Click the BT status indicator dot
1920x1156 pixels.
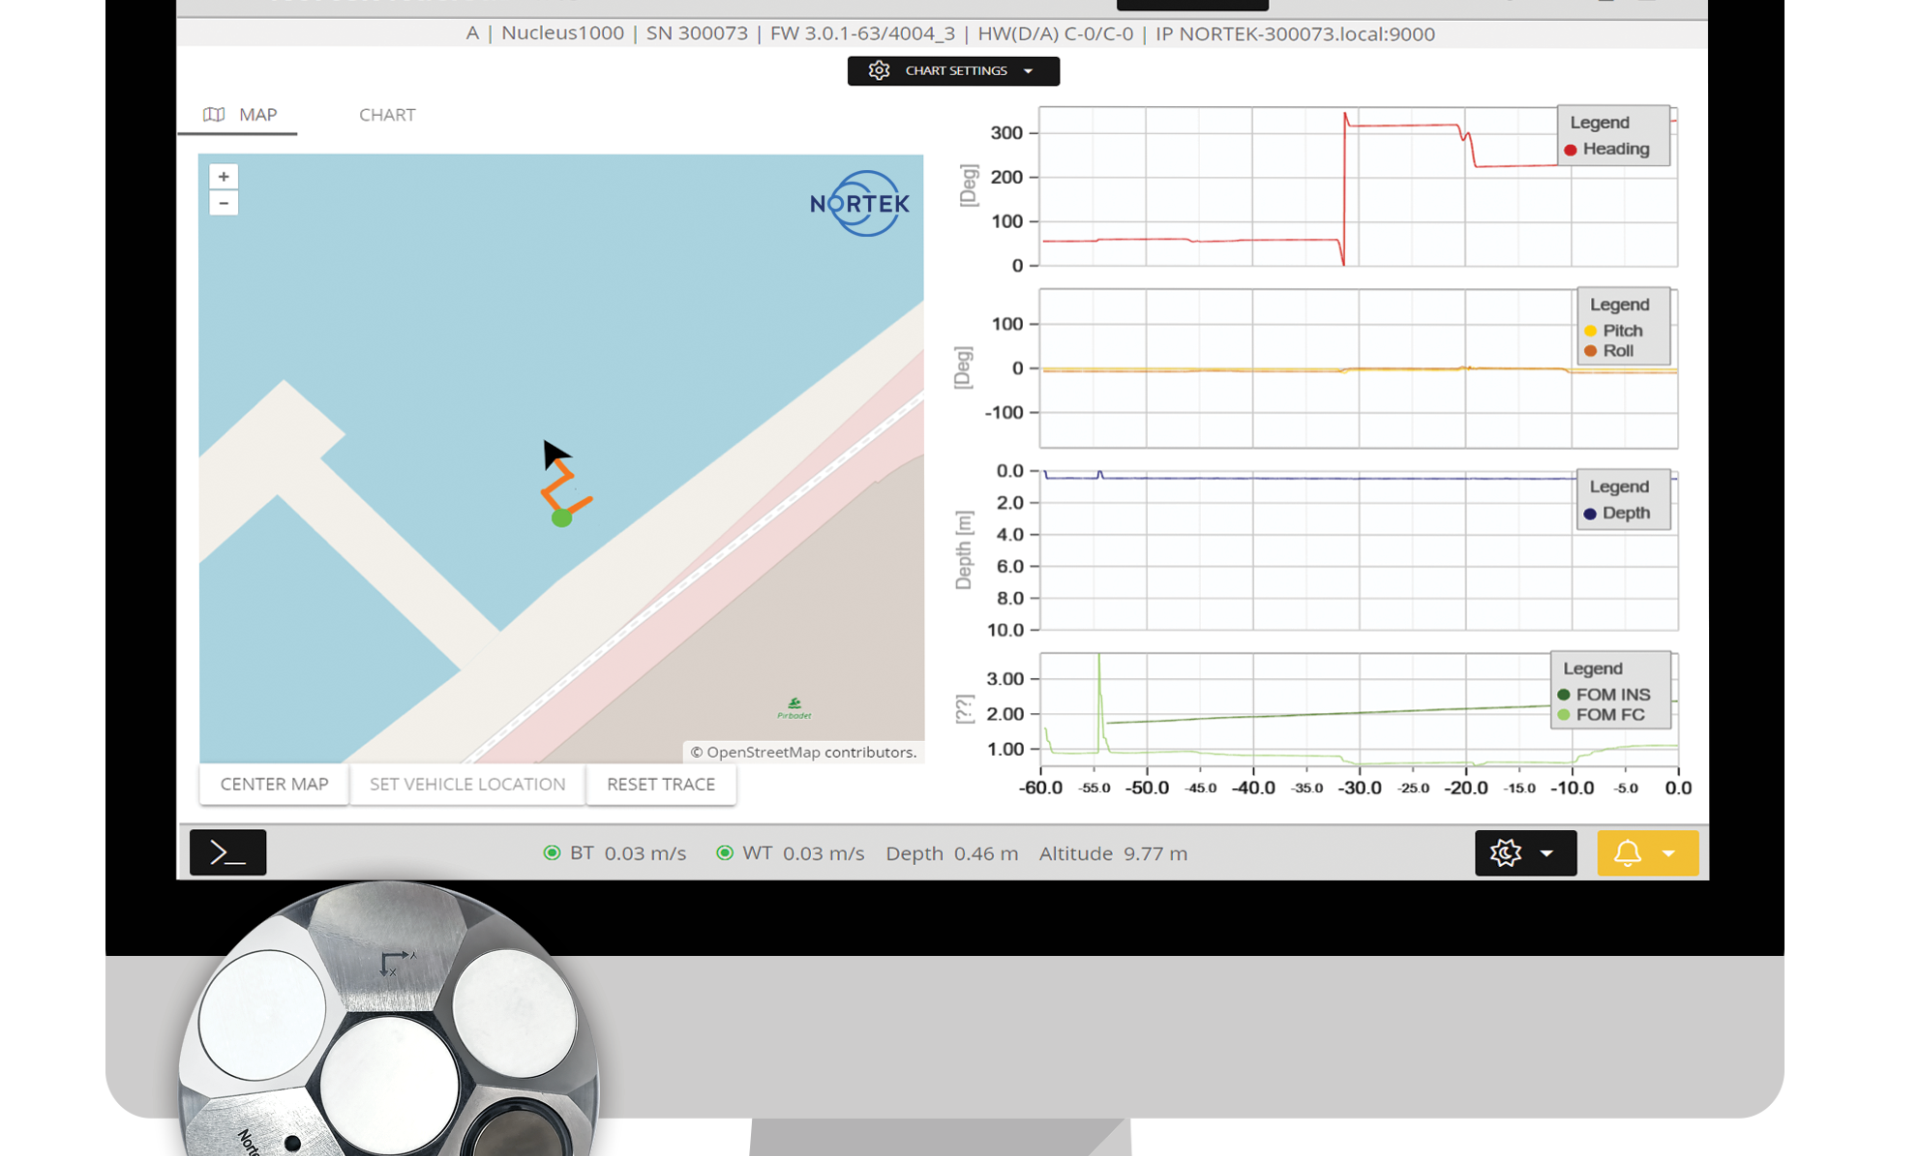[552, 852]
